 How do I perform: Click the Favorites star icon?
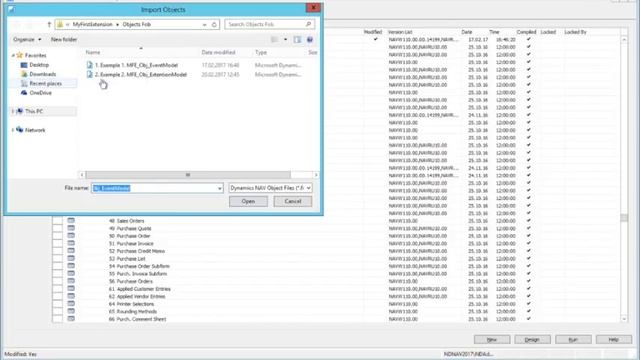pyautogui.click(x=20, y=55)
